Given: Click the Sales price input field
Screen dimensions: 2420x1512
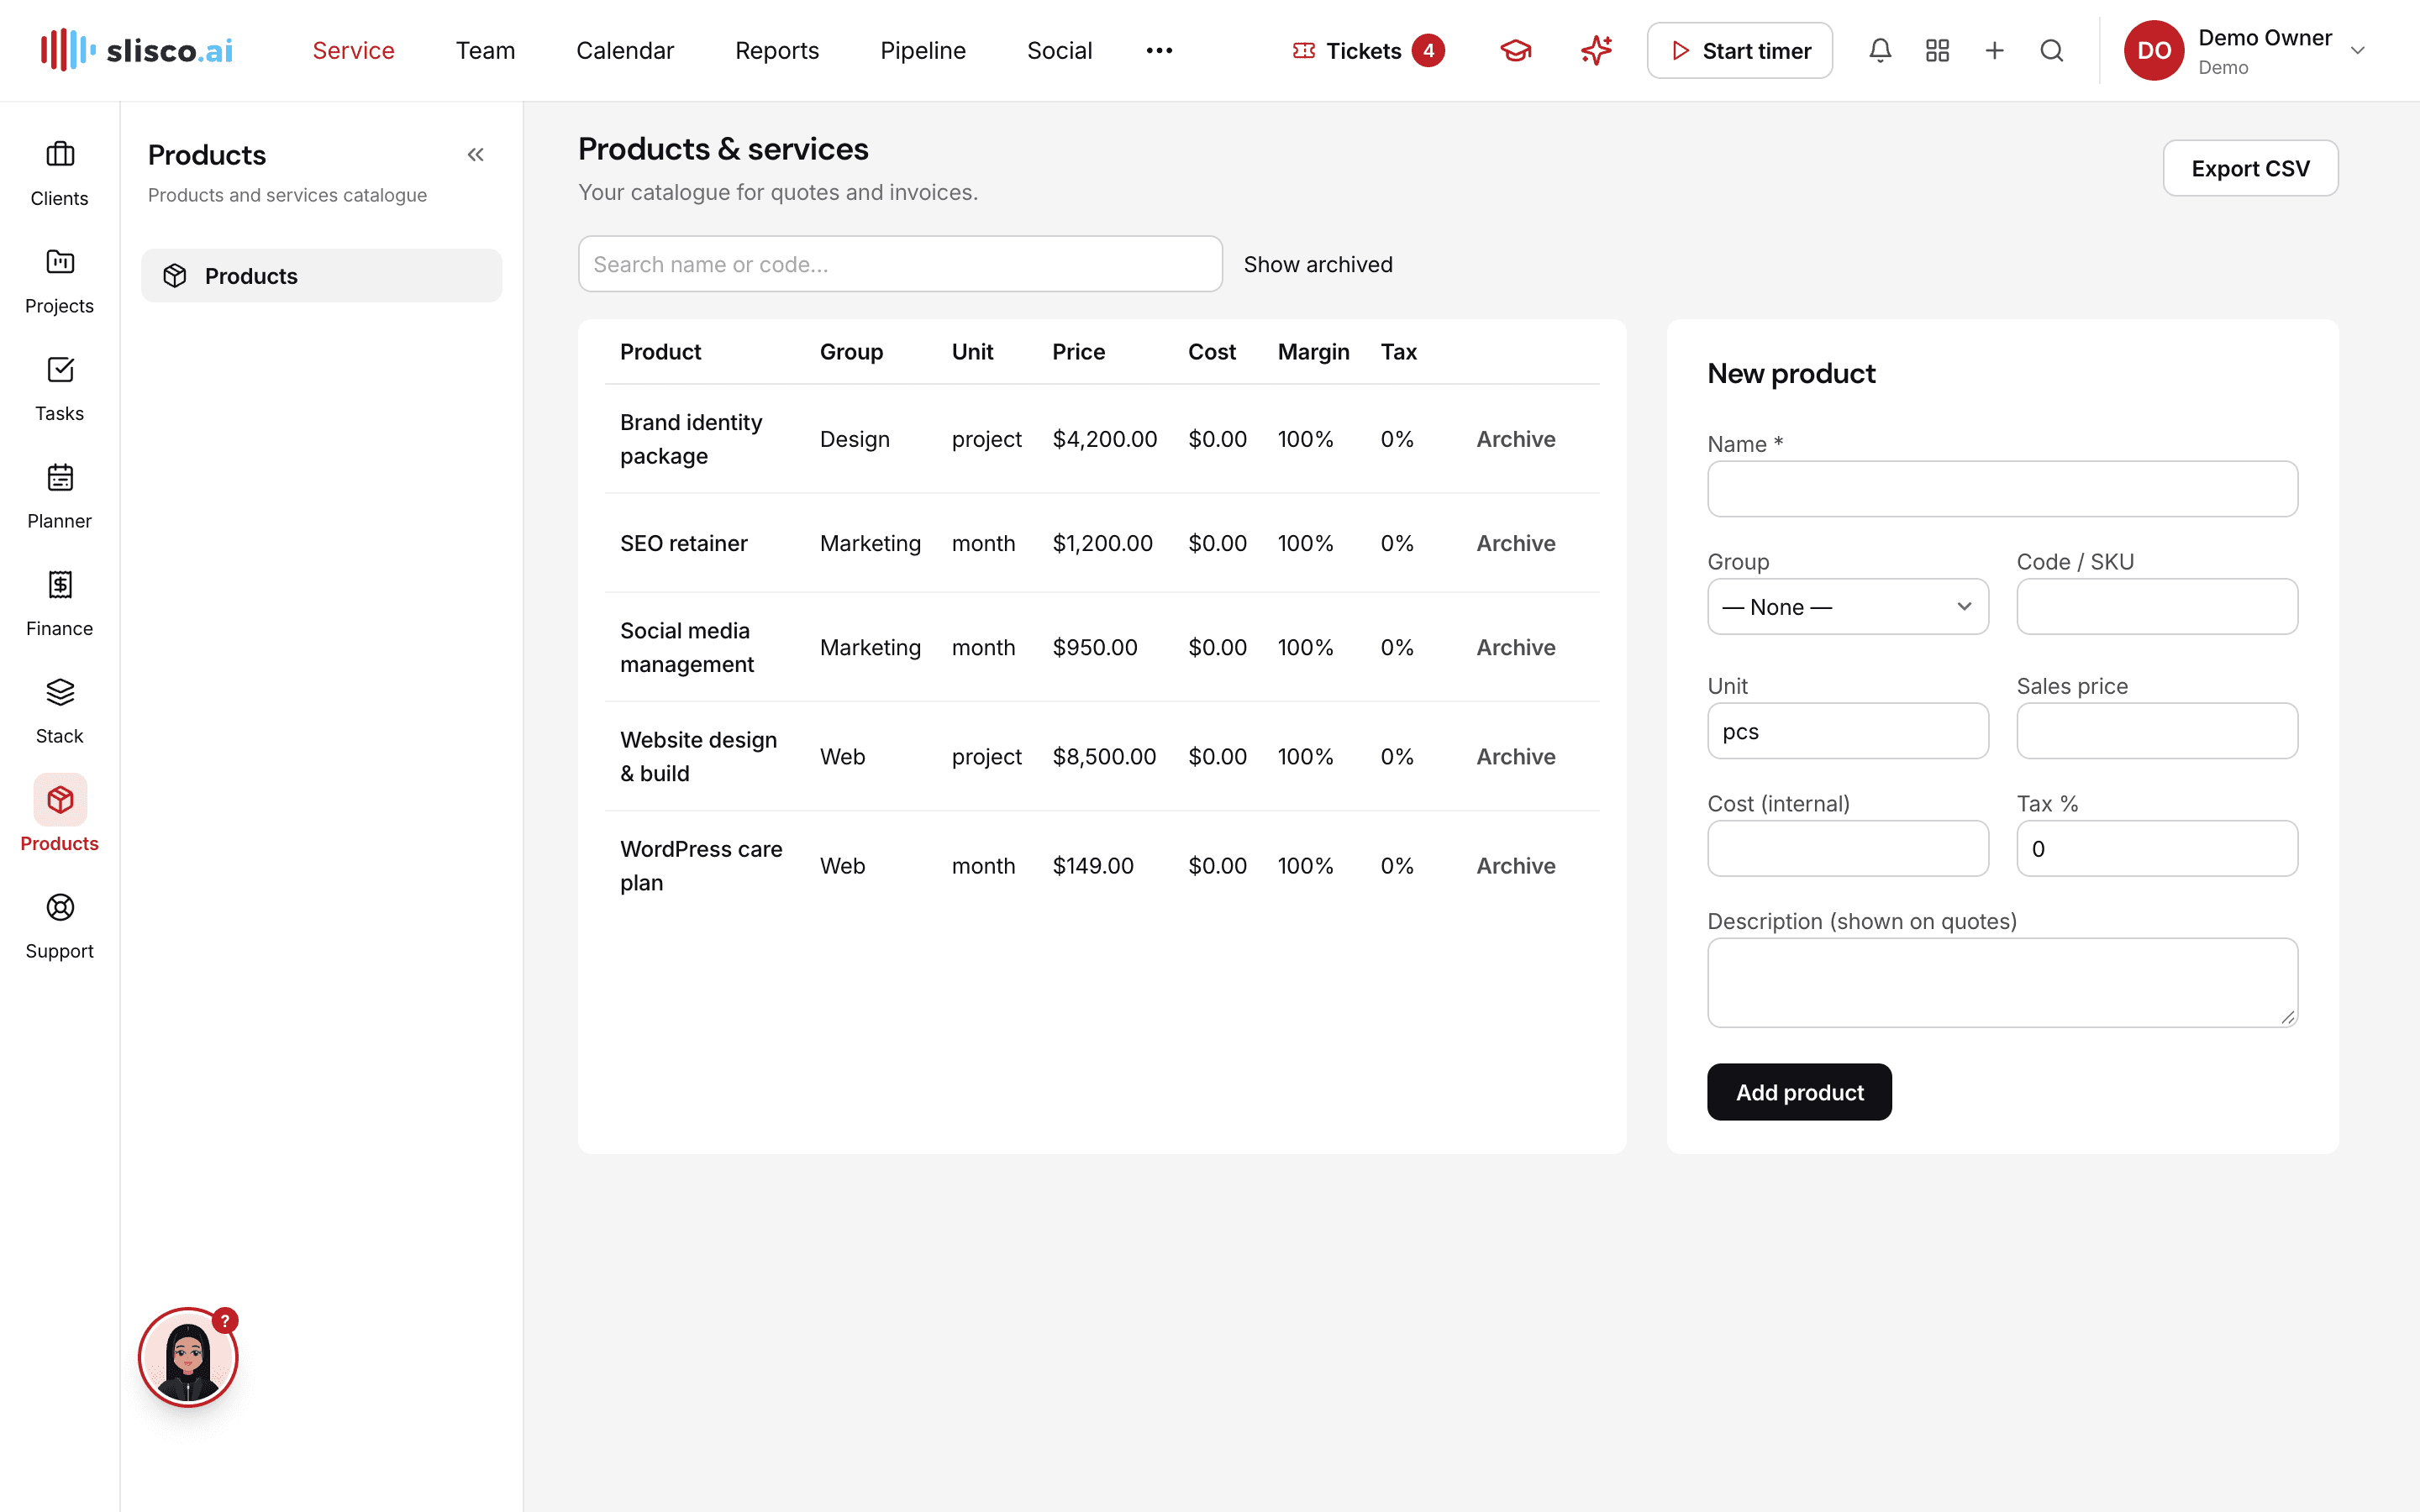Looking at the screenshot, I should [x=2157, y=731].
